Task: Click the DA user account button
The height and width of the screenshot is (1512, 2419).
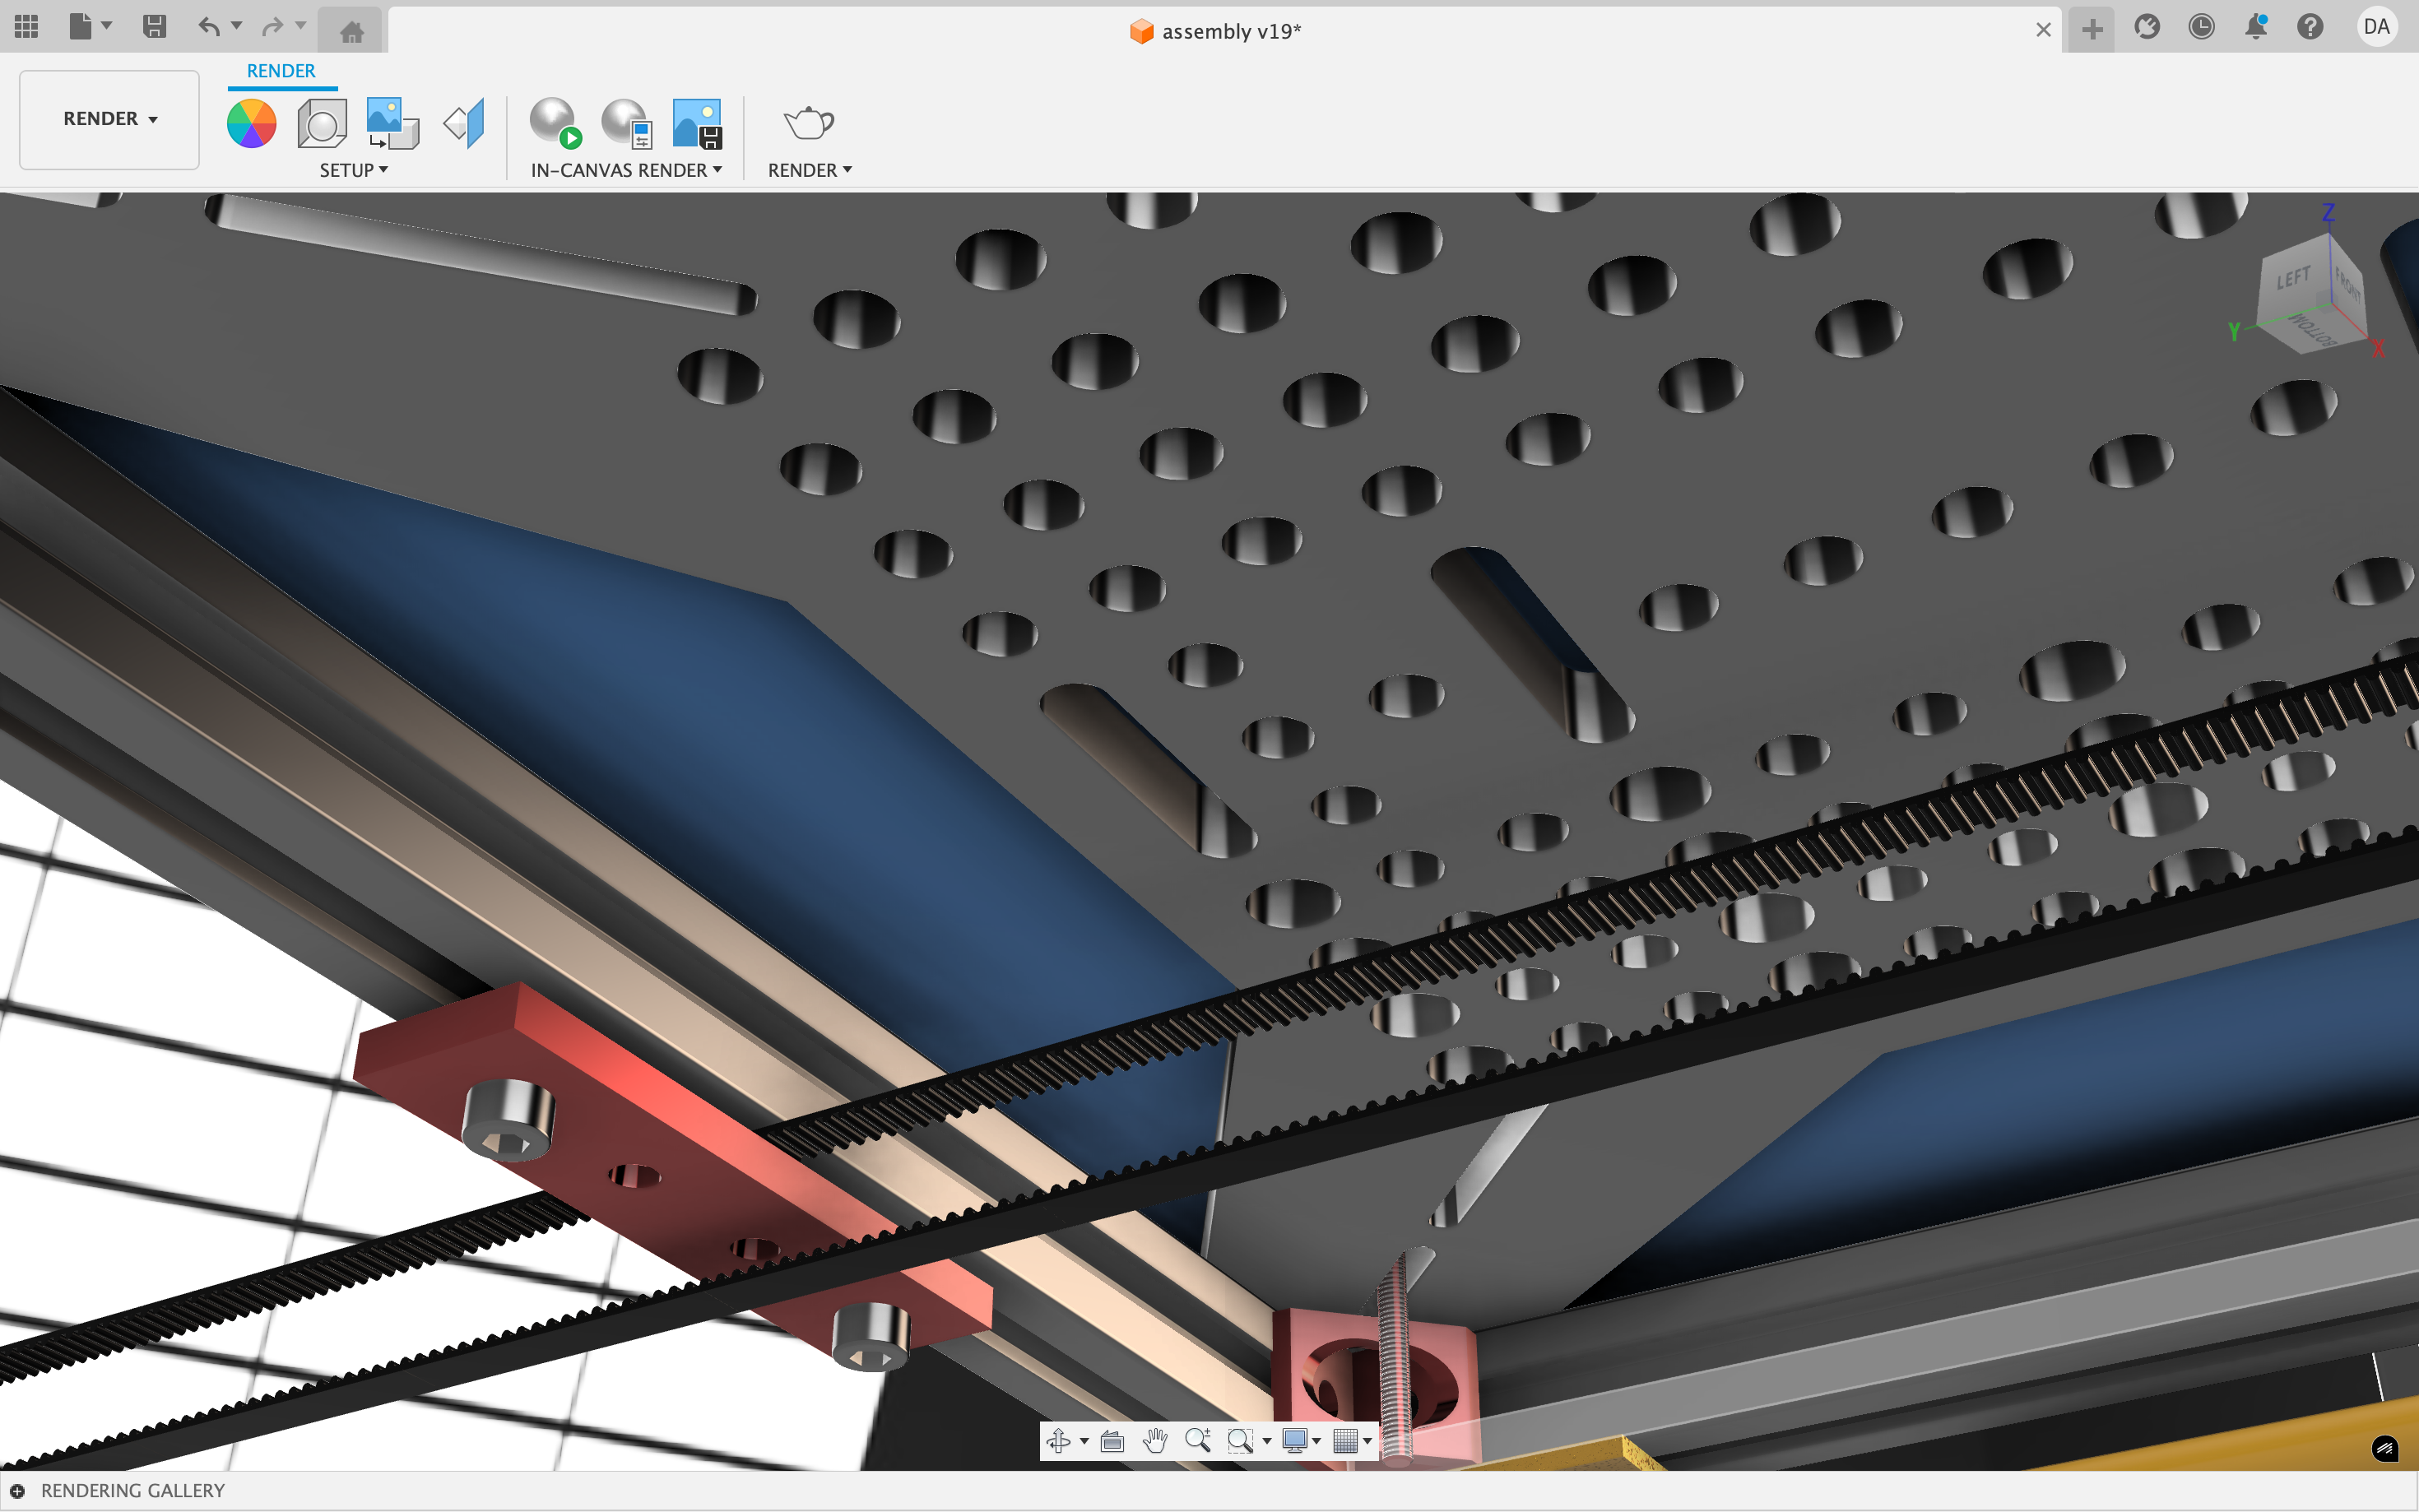Action: point(2376,27)
